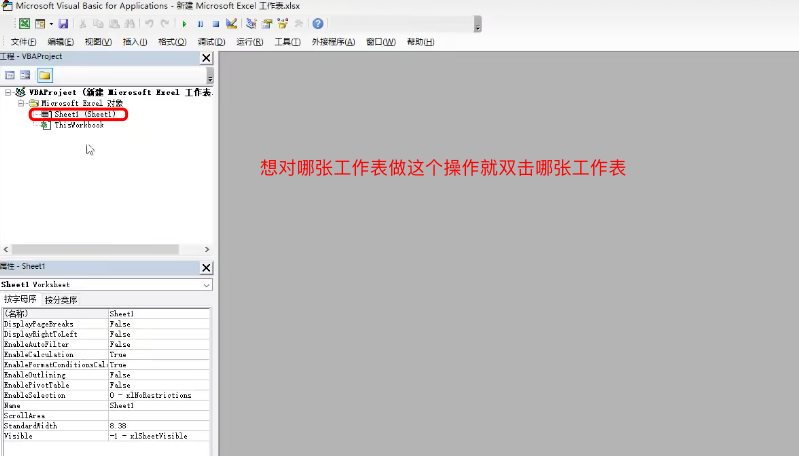Open Object Browser toolbar icon
Viewport: 799px width, 456px height.
282,23
